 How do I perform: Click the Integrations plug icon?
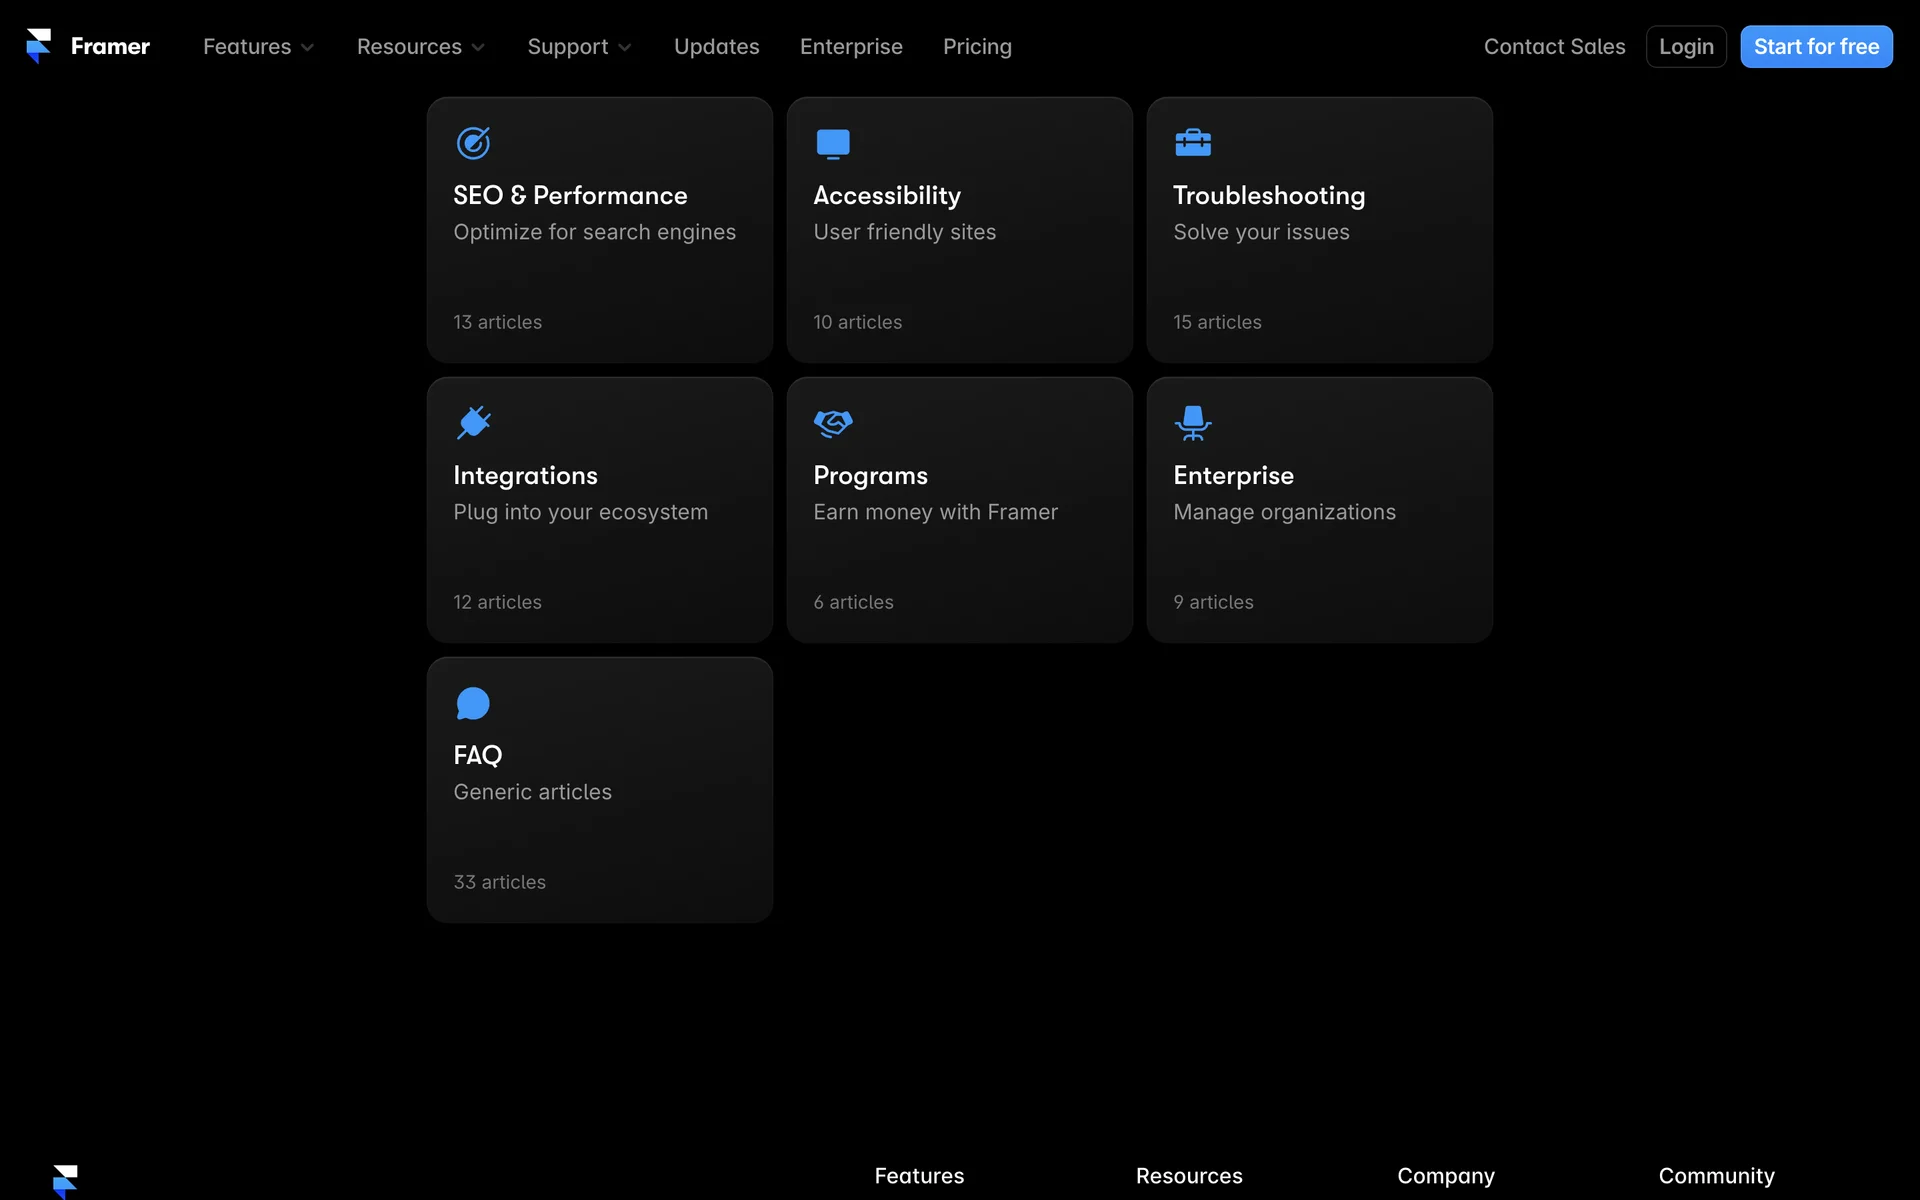pos(473,423)
